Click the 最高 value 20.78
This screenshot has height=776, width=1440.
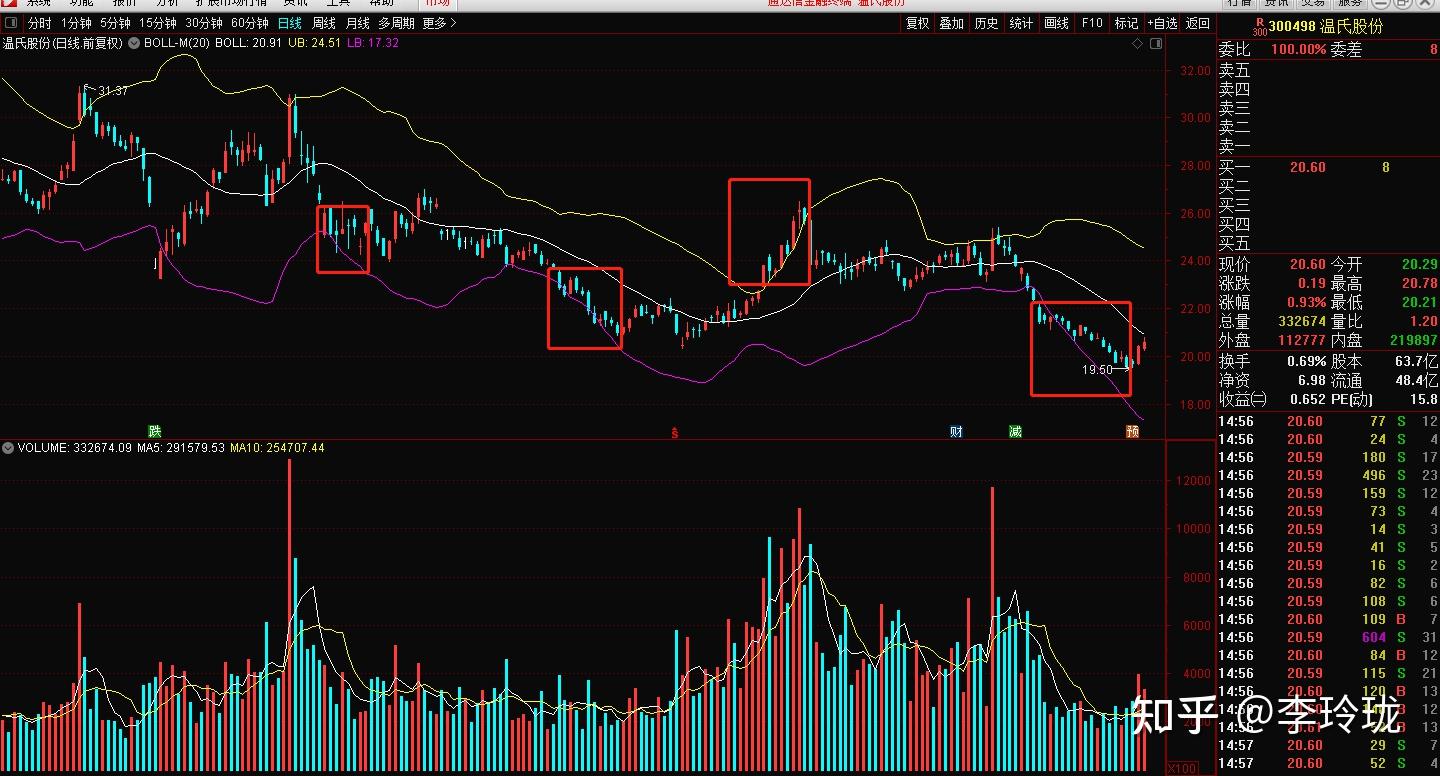pos(1419,283)
